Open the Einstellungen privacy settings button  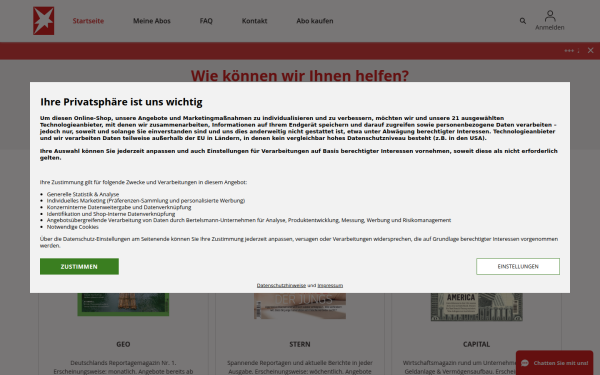[518, 266]
